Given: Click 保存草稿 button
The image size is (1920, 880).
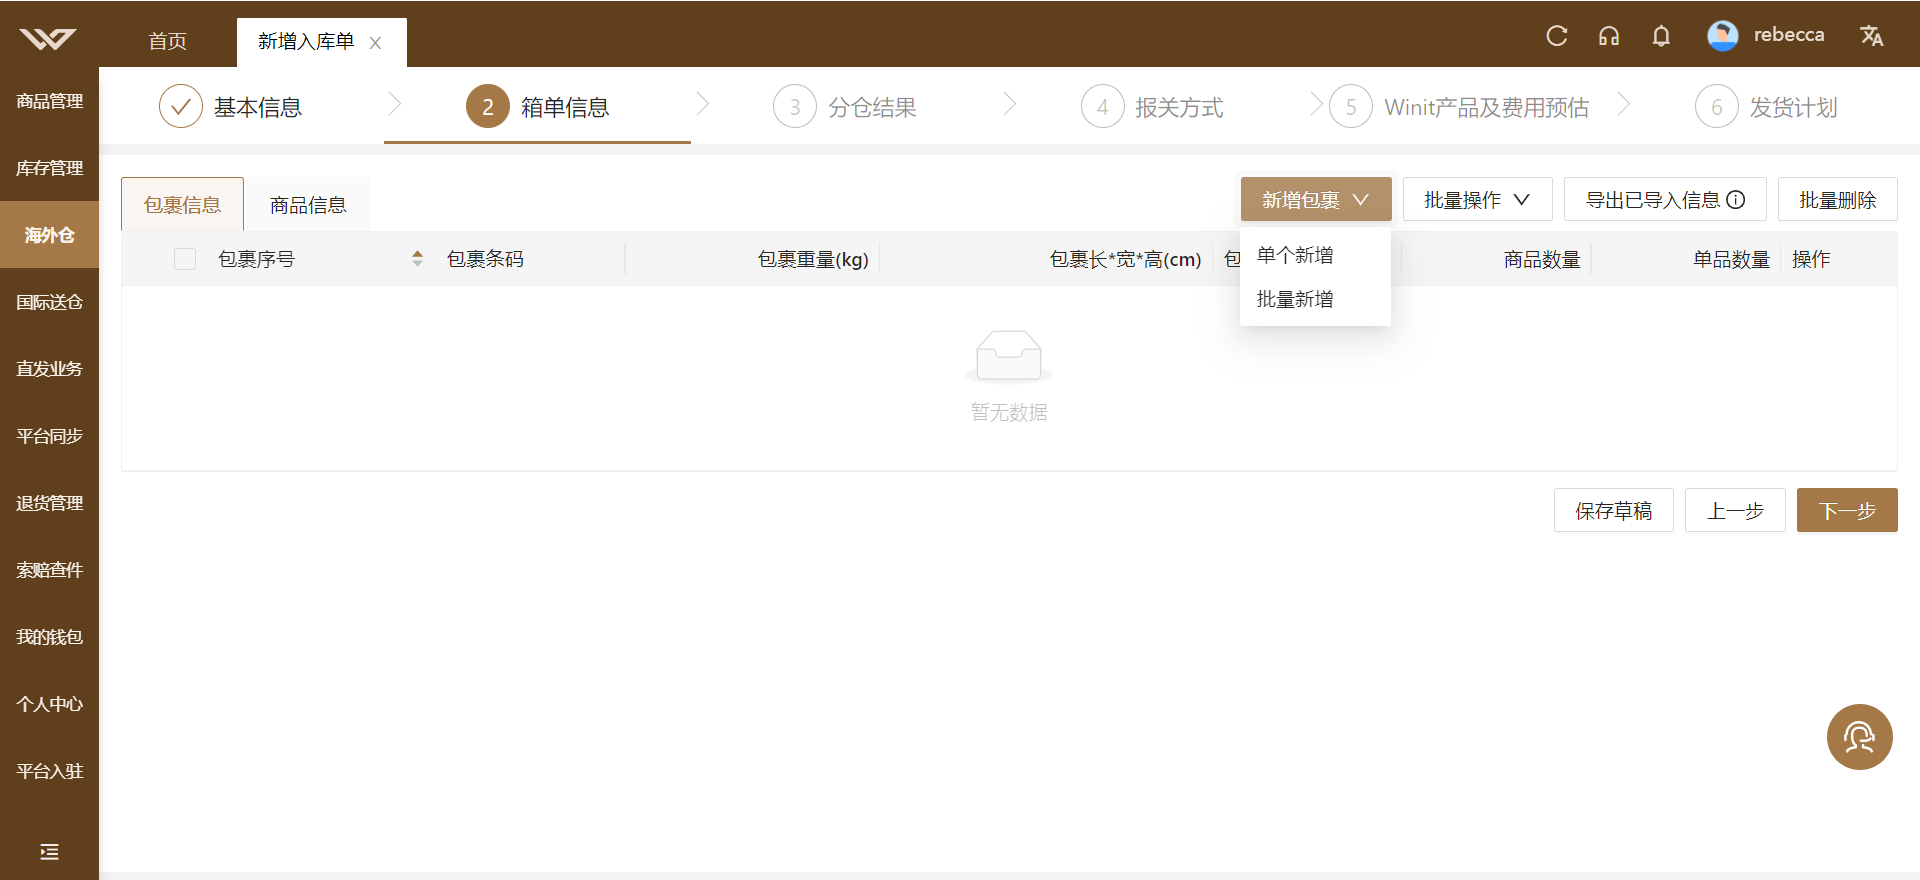Looking at the screenshot, I should (1614, 510).
